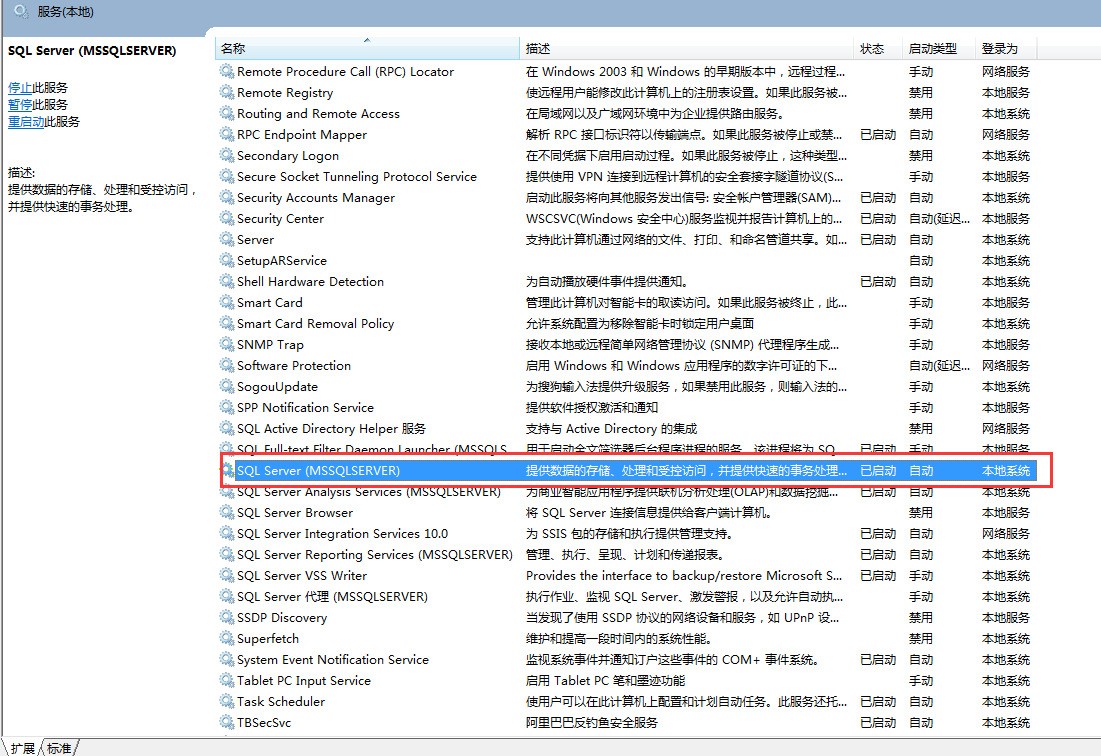Click the gear icon beside Software Protection
Image resolution: width=1101 pixels, height=756 pixels.
pos(226,365)
